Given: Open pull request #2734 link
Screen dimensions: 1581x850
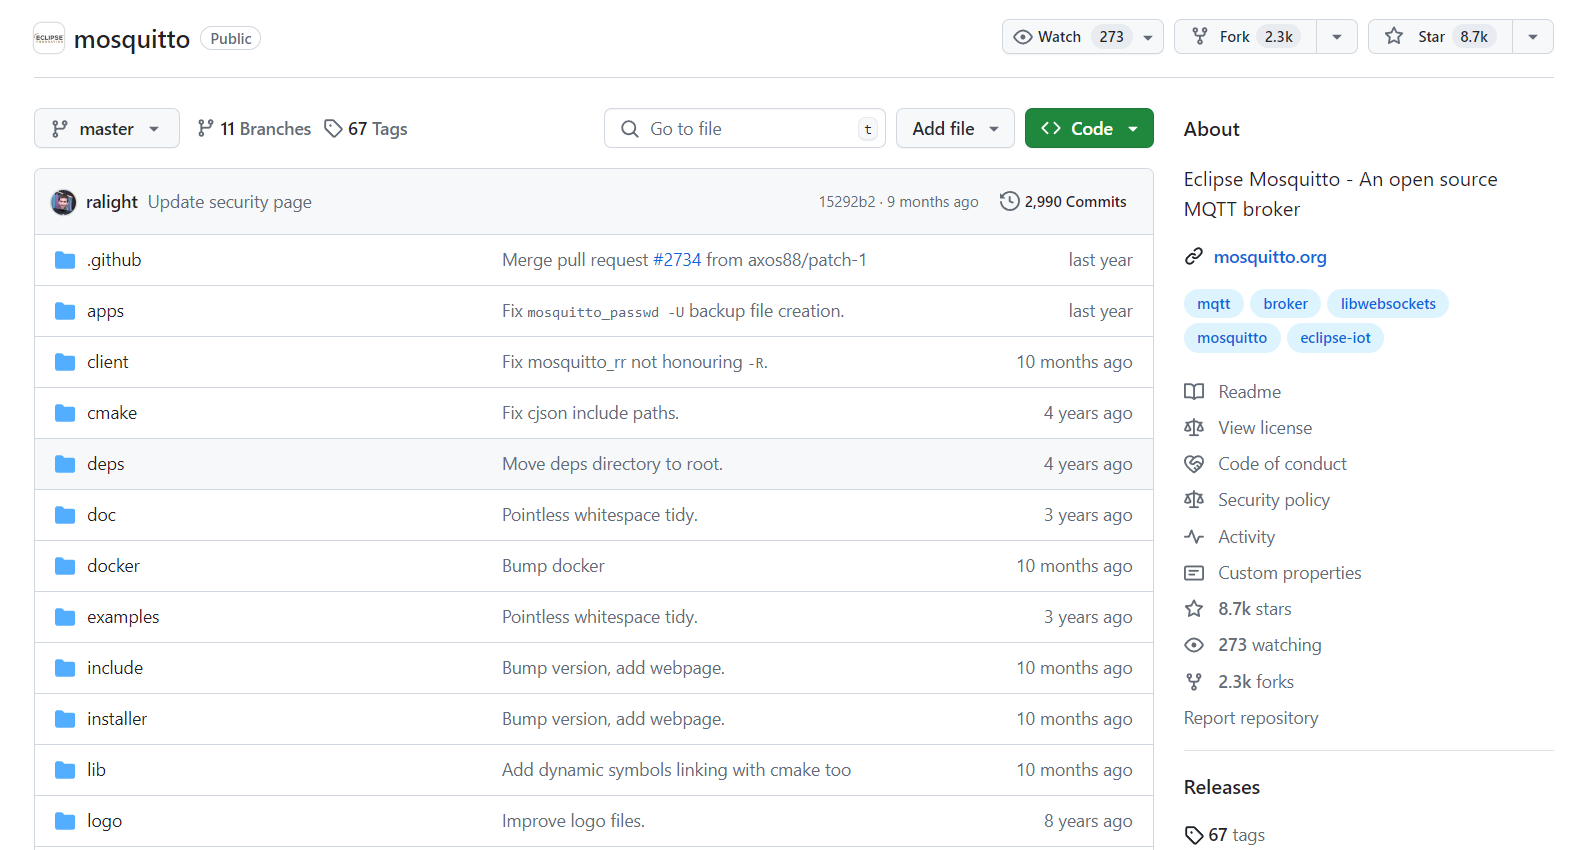Looking at the screenshot, I should (677, 260).
